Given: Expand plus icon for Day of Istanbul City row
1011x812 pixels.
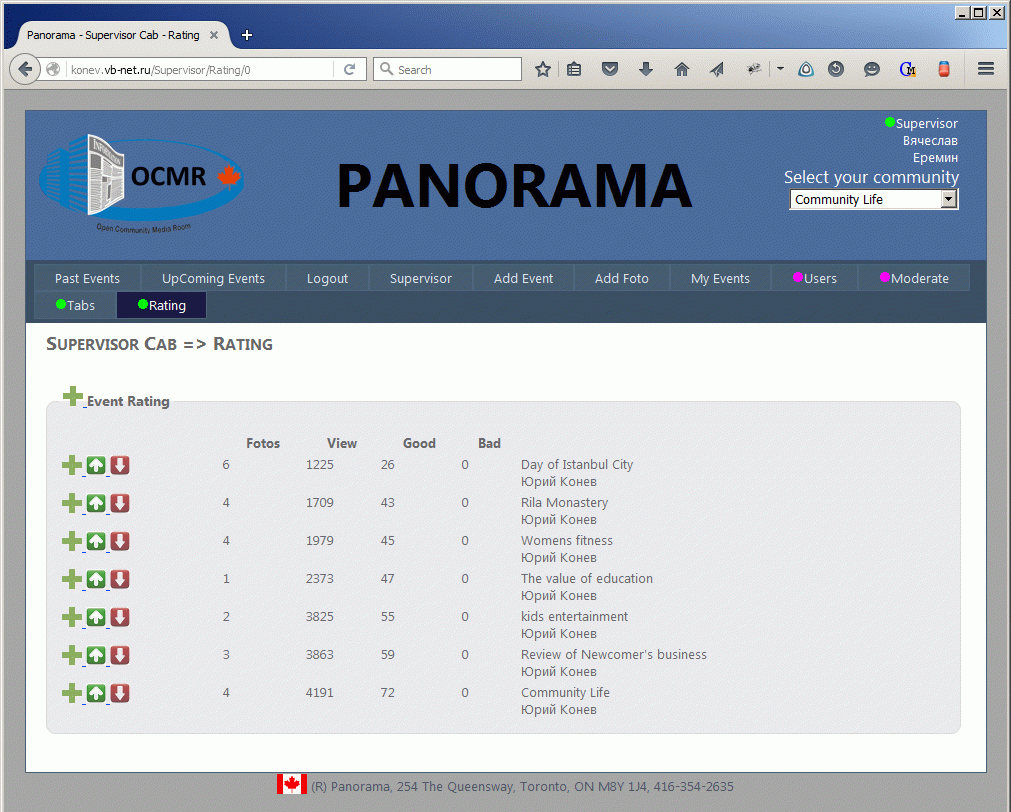Looking at the screenshot, I should tap(72, 465).
